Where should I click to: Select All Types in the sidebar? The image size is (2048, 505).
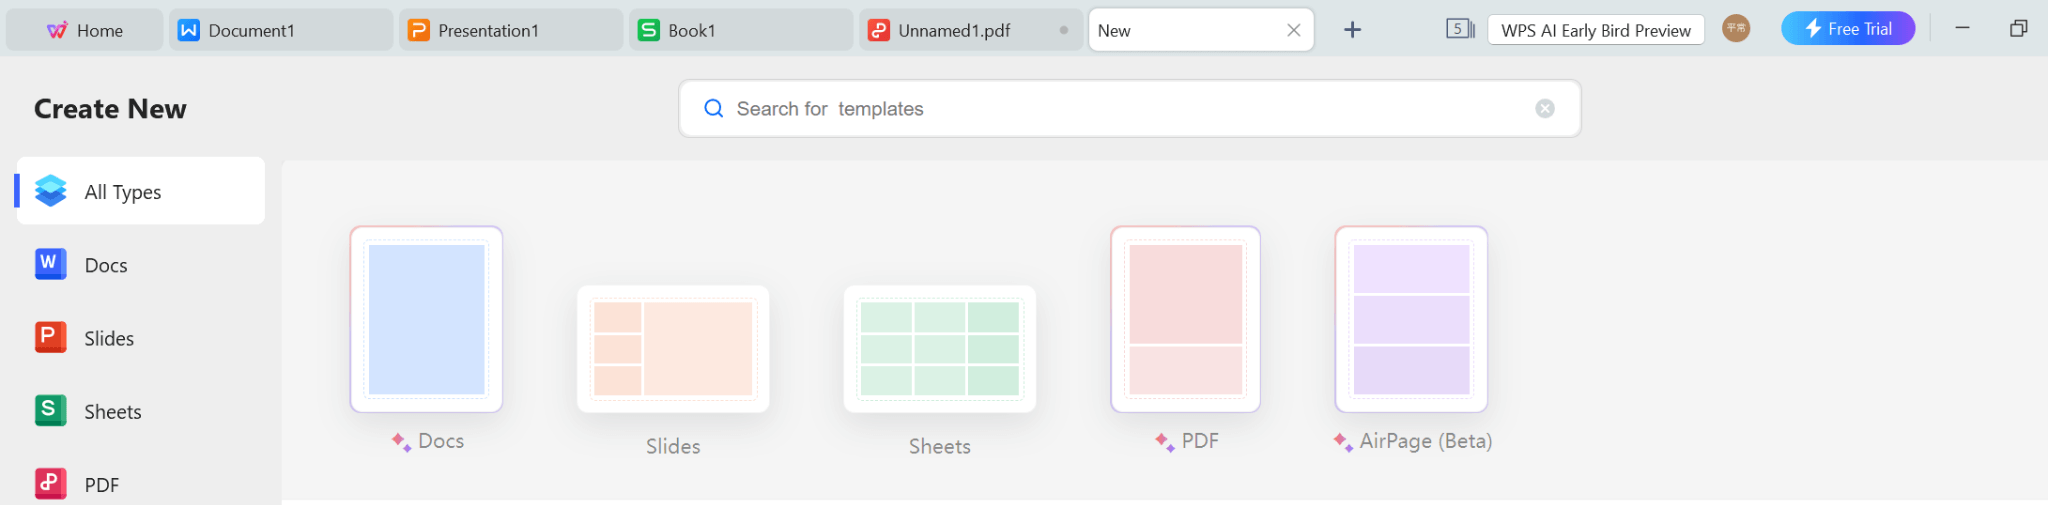(x=122, y=192)
